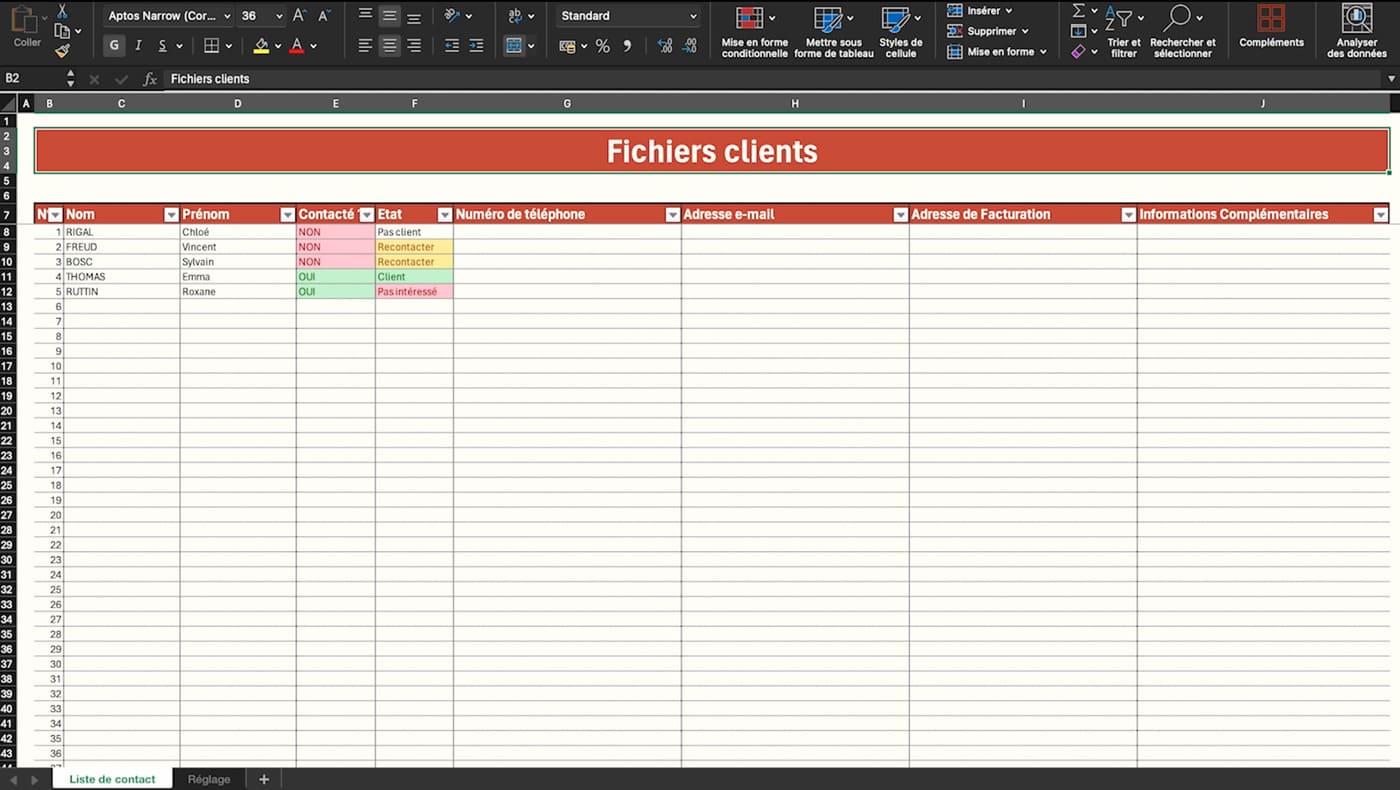Center text horizontally

(389, 45)
